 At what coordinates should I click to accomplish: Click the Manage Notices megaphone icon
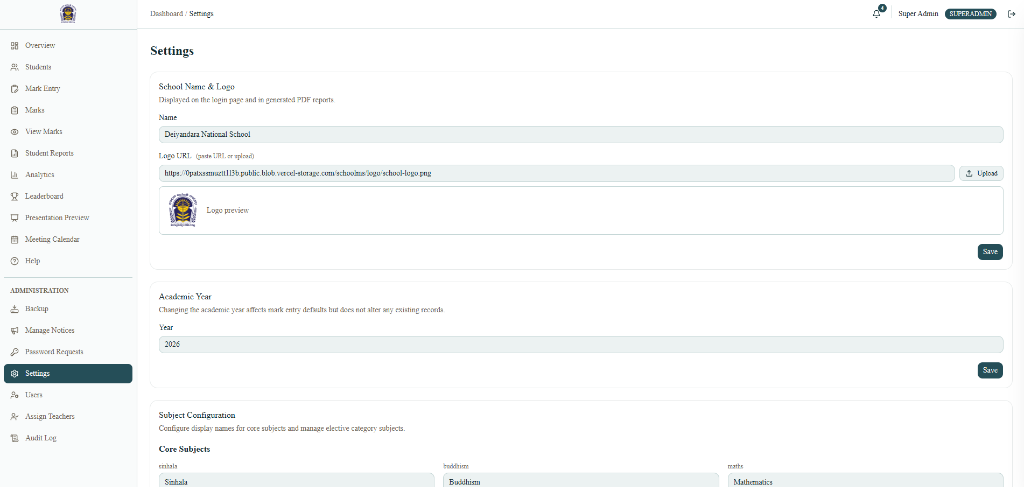click(x=14, y=330)
